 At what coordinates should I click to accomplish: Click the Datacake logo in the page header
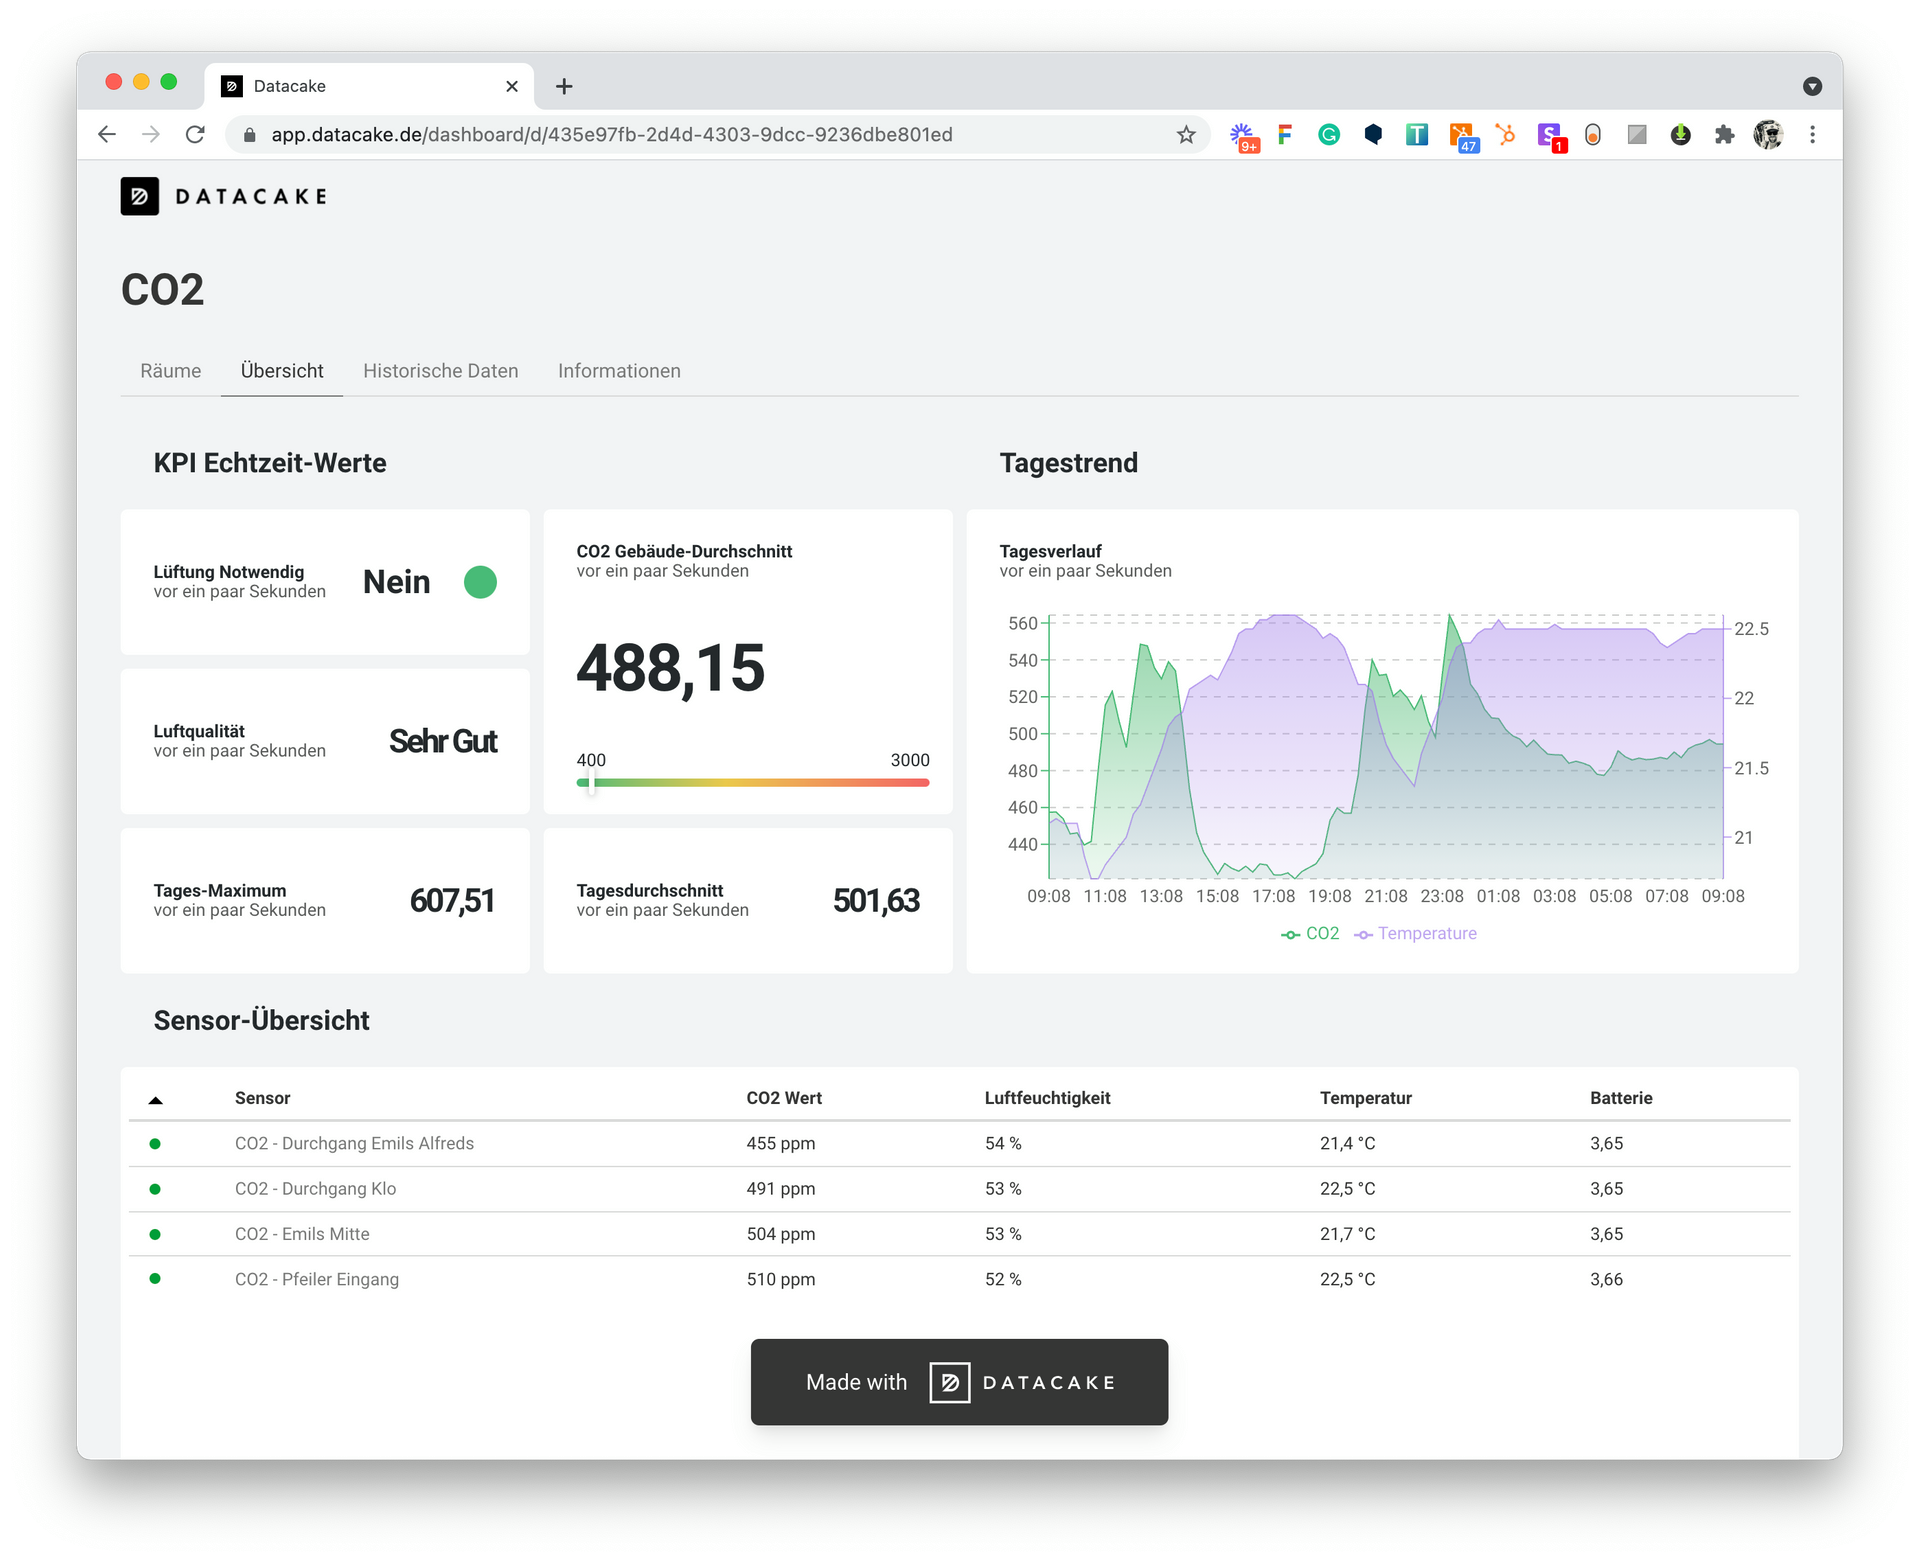click(224, 196)
